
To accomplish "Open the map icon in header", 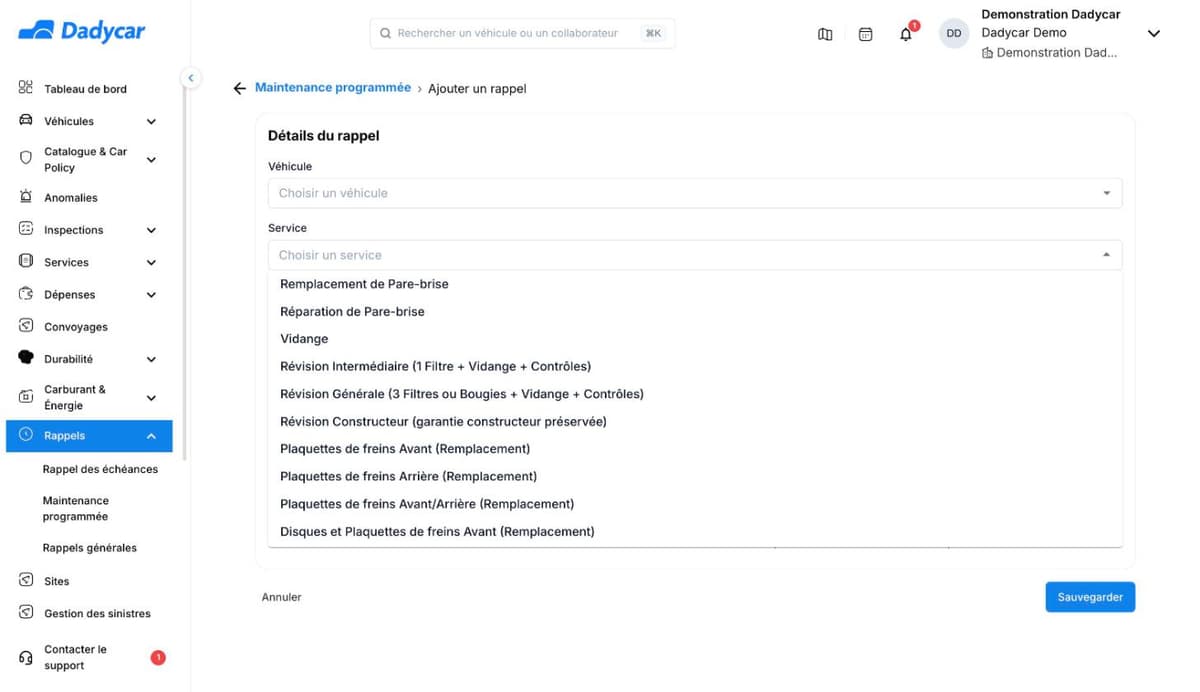I will pos(825,34).
